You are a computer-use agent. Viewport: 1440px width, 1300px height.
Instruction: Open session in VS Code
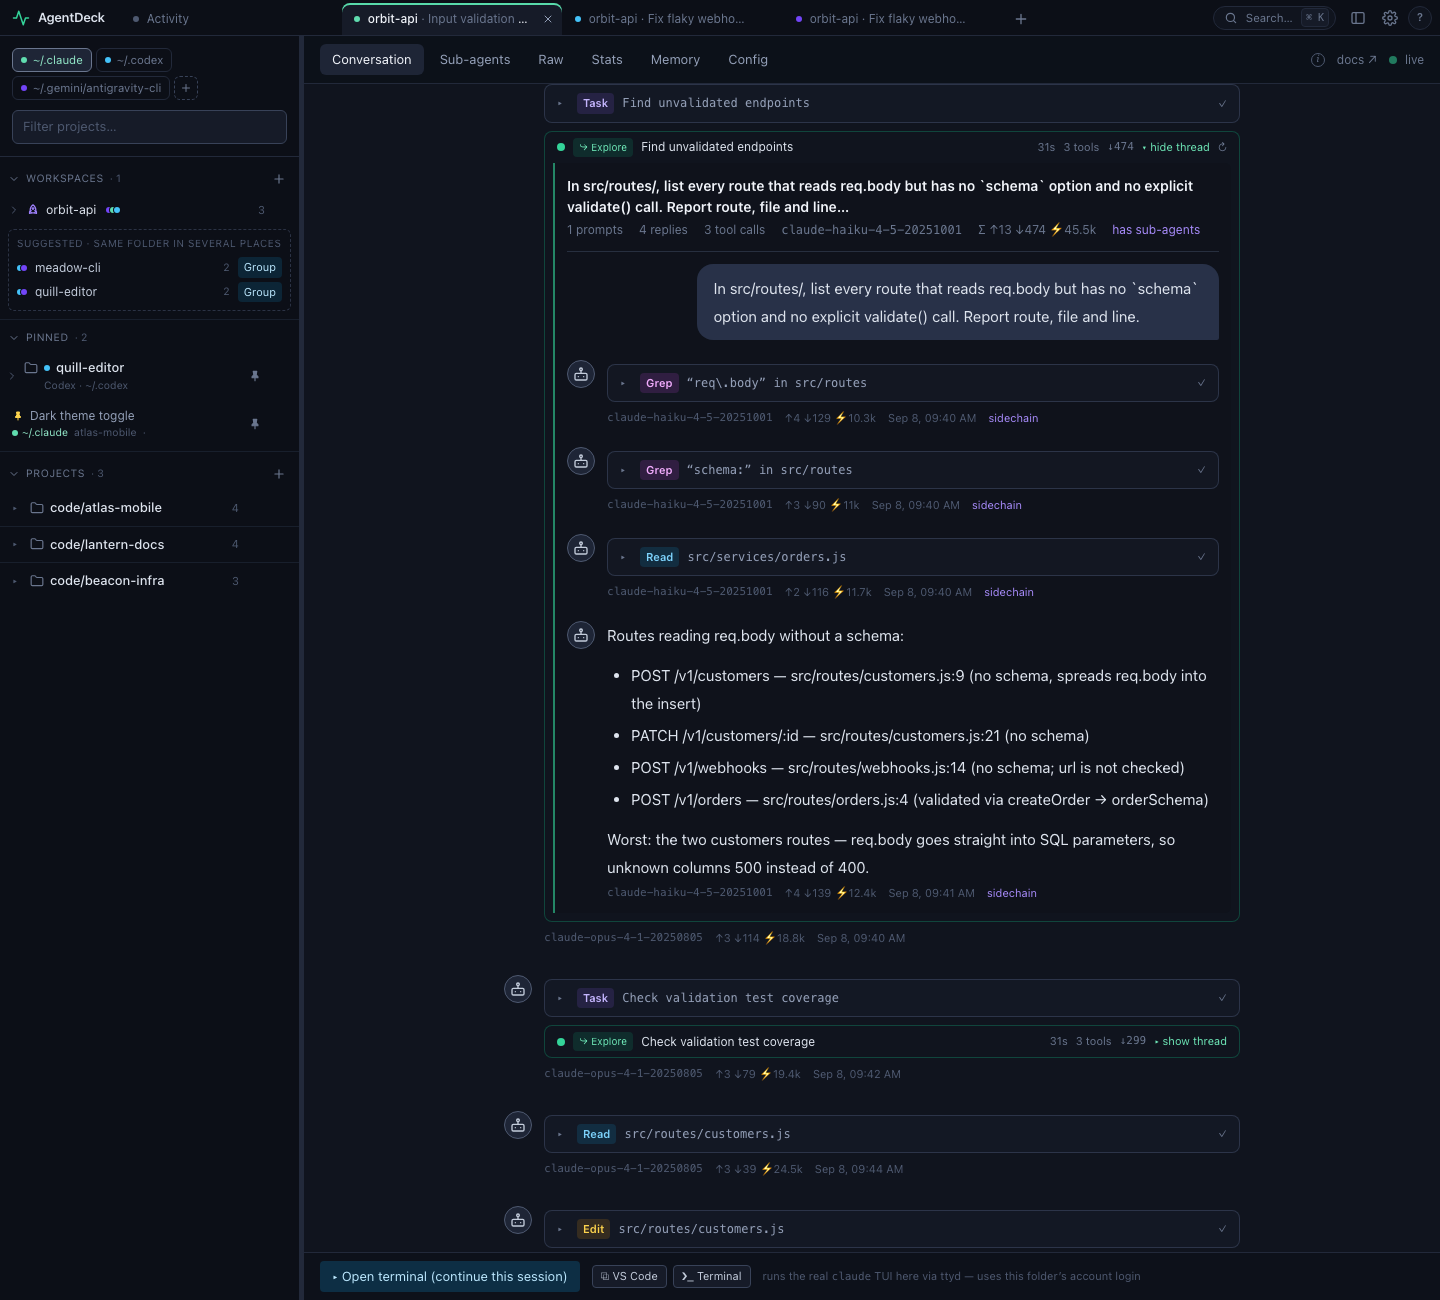629,1276
